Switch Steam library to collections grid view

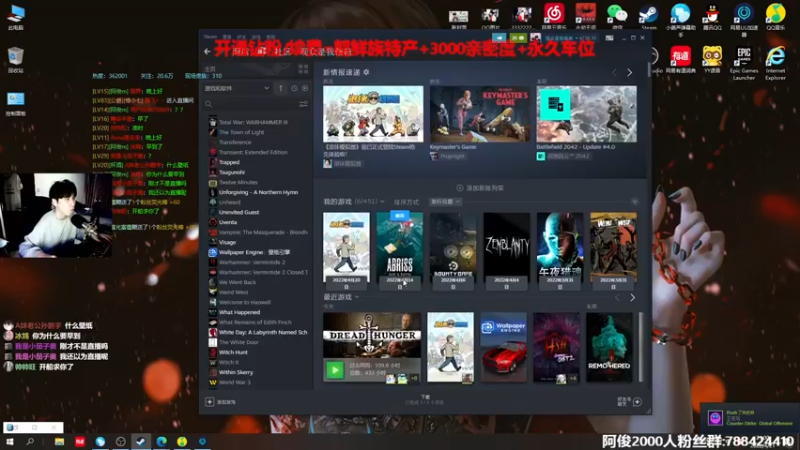[303, 69]
